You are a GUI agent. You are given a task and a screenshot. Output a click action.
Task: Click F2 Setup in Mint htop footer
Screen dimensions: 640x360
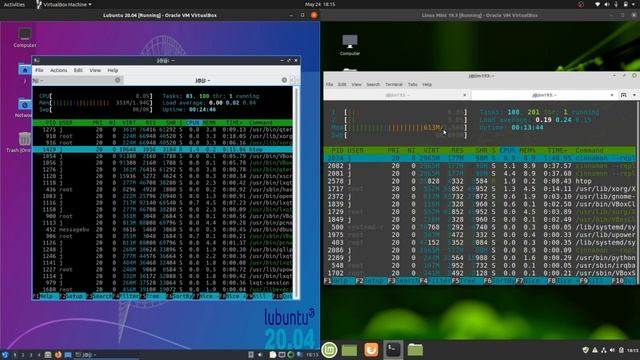pos(371,281)
